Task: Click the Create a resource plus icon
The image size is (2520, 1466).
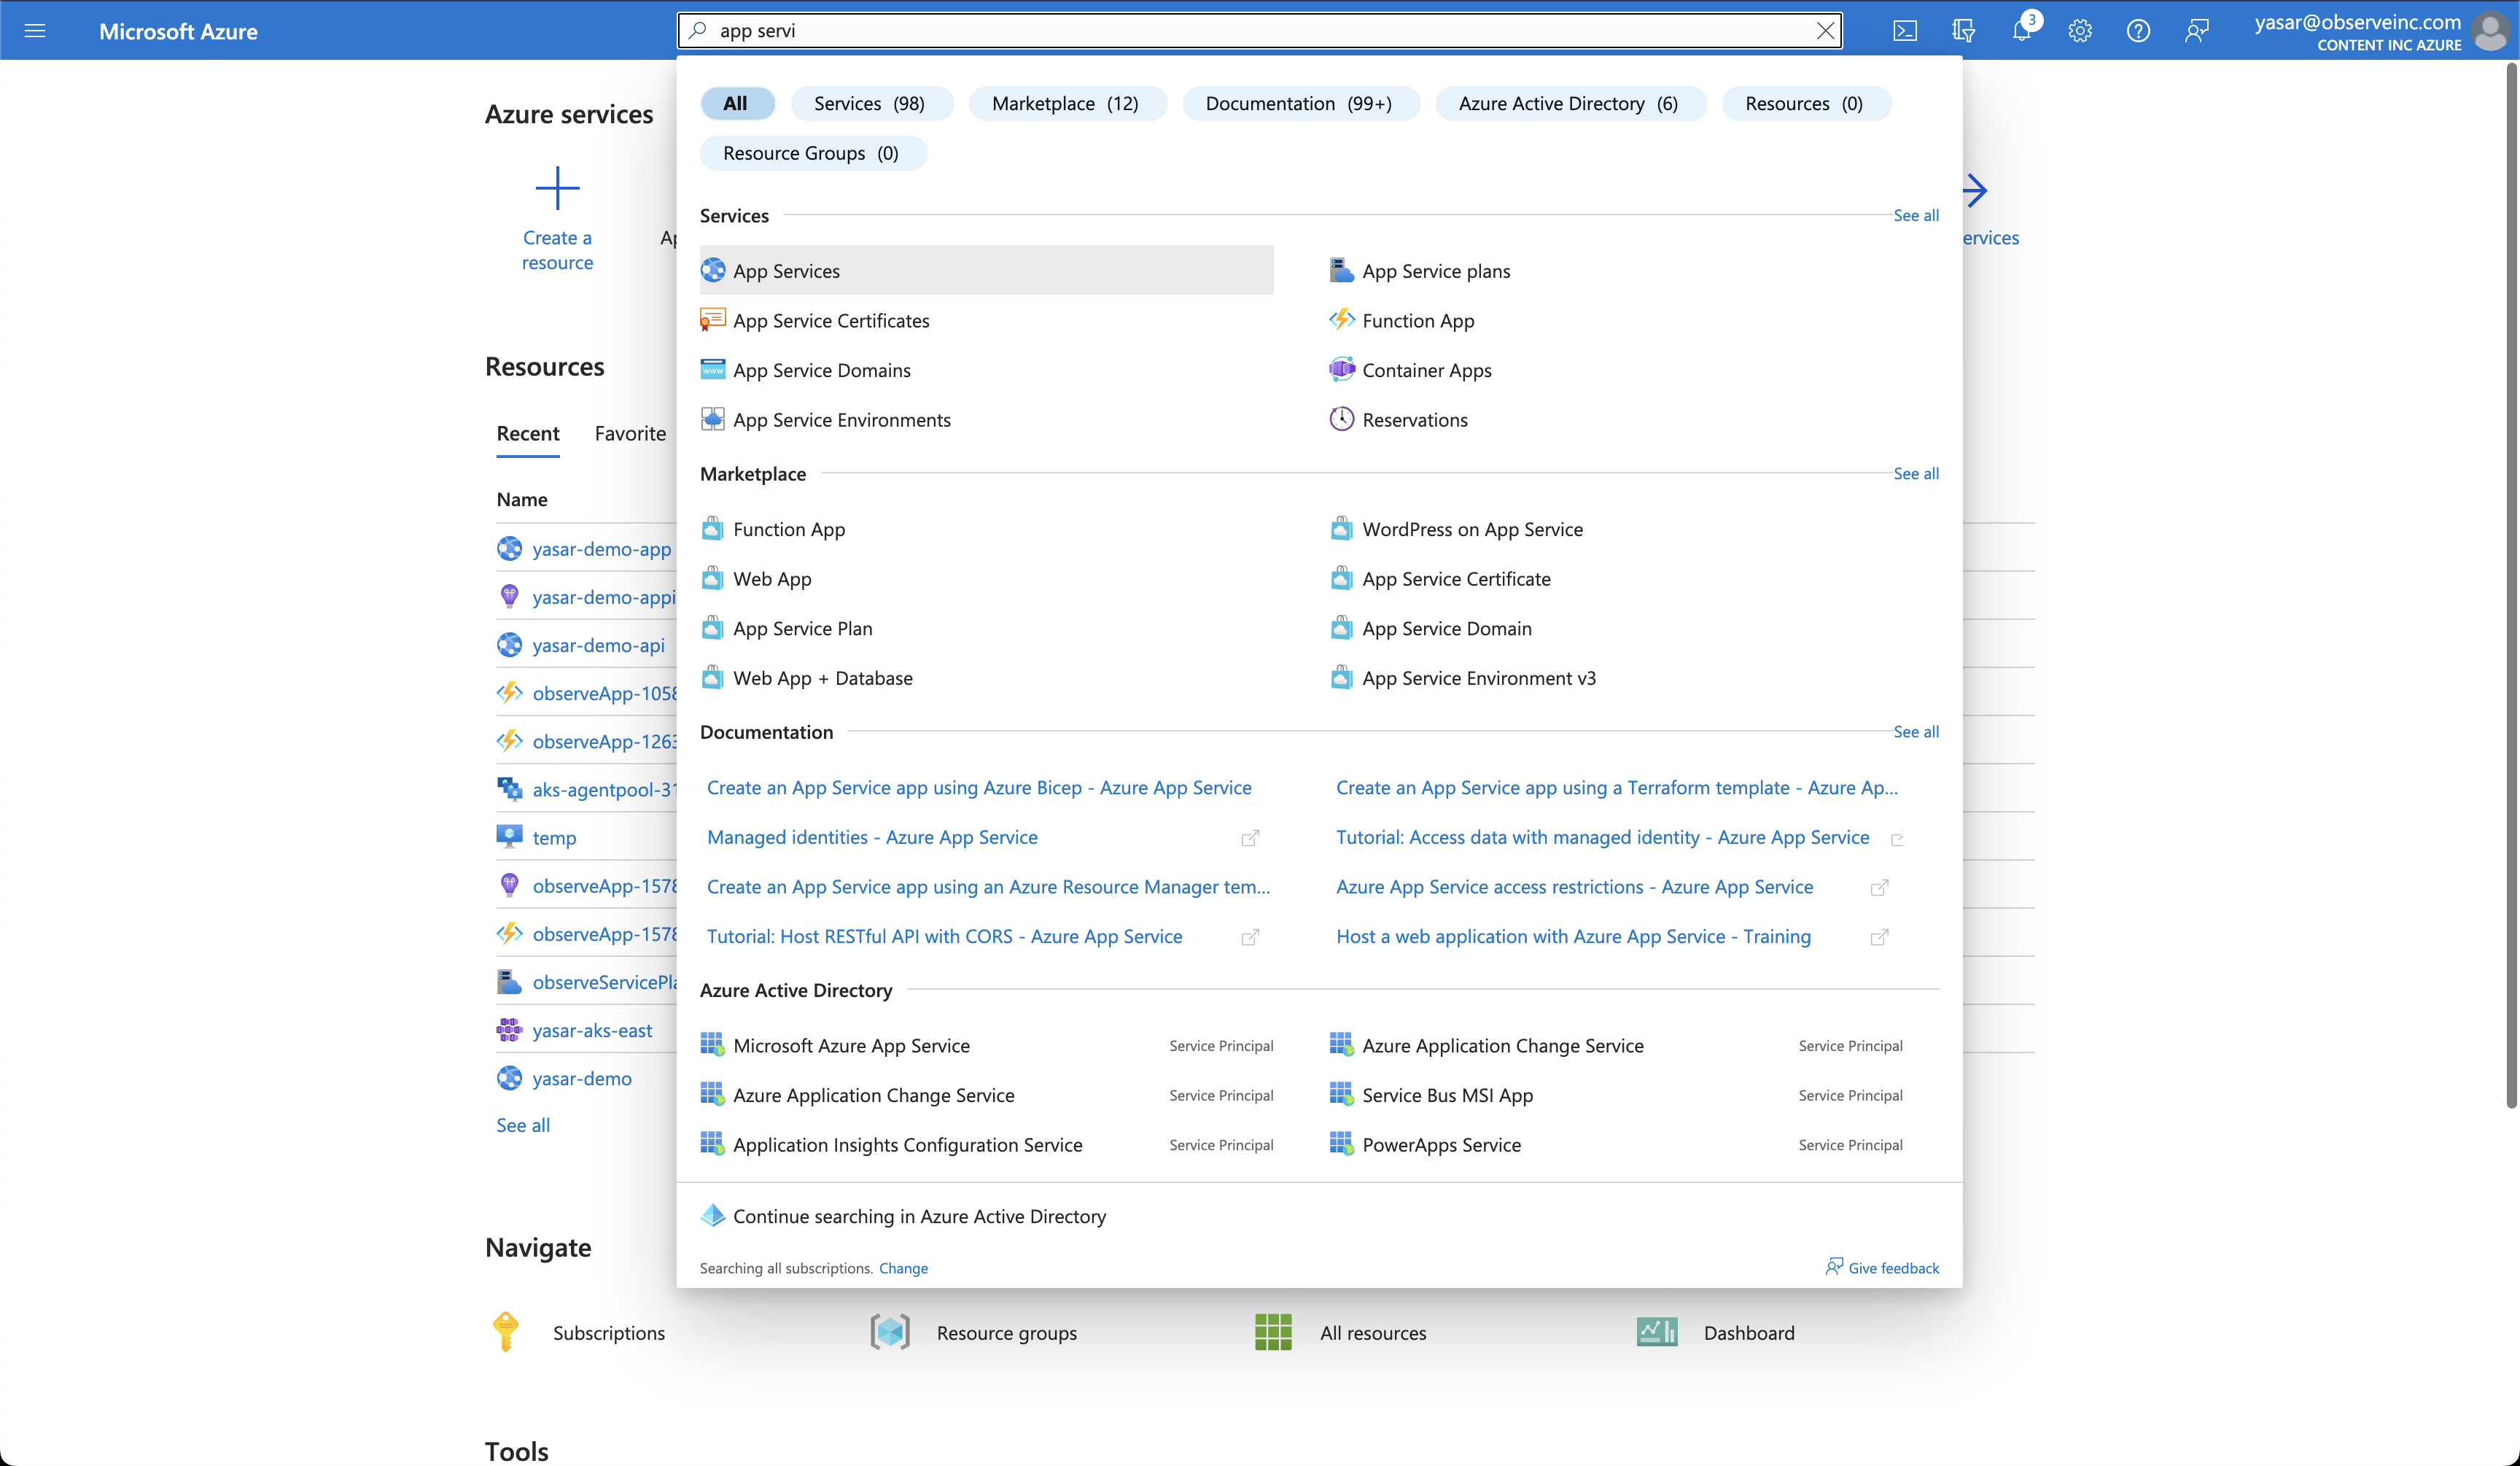Action: coord(557,188)
